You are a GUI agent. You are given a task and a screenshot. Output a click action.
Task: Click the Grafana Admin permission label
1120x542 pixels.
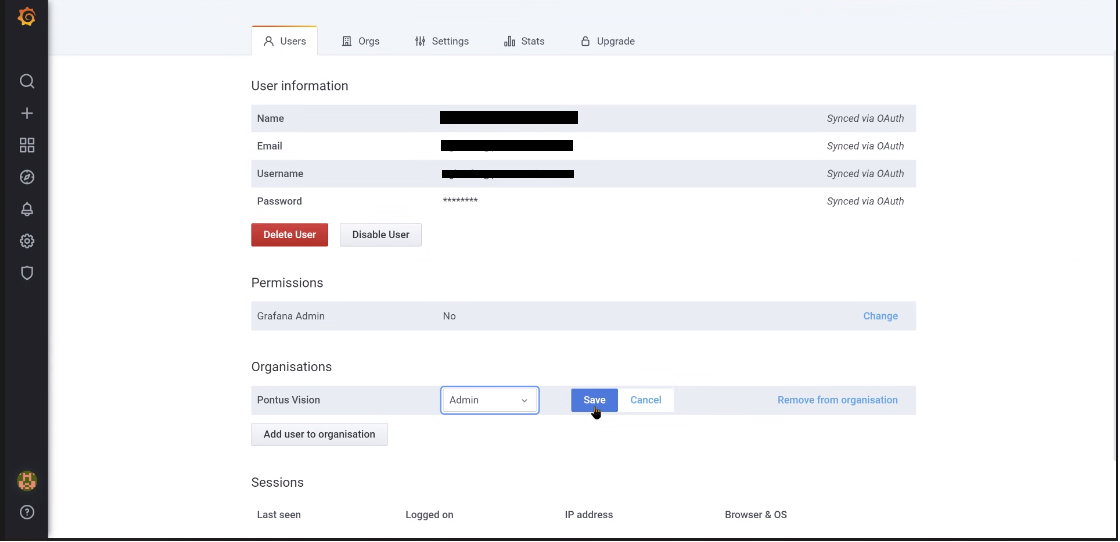(291, 316)
